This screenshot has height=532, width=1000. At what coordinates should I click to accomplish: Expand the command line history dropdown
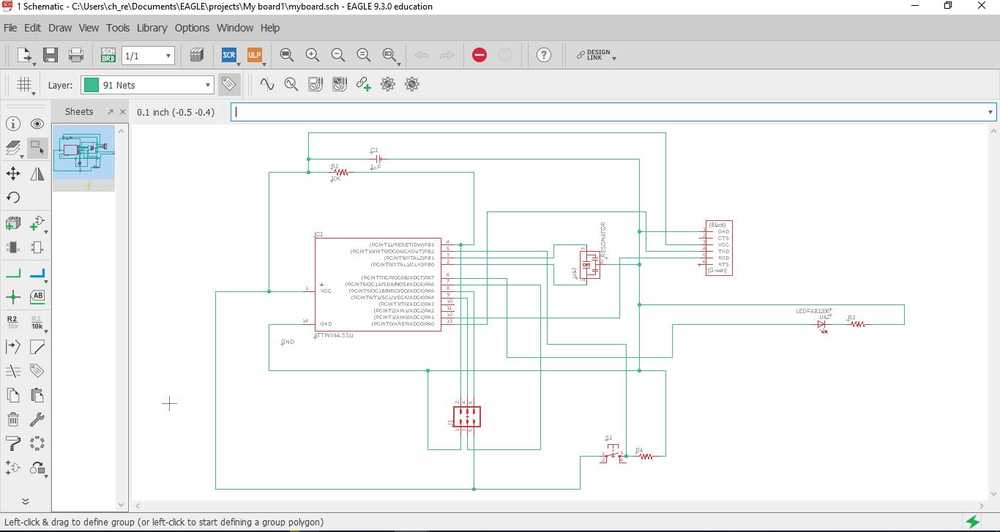[990, 112]
